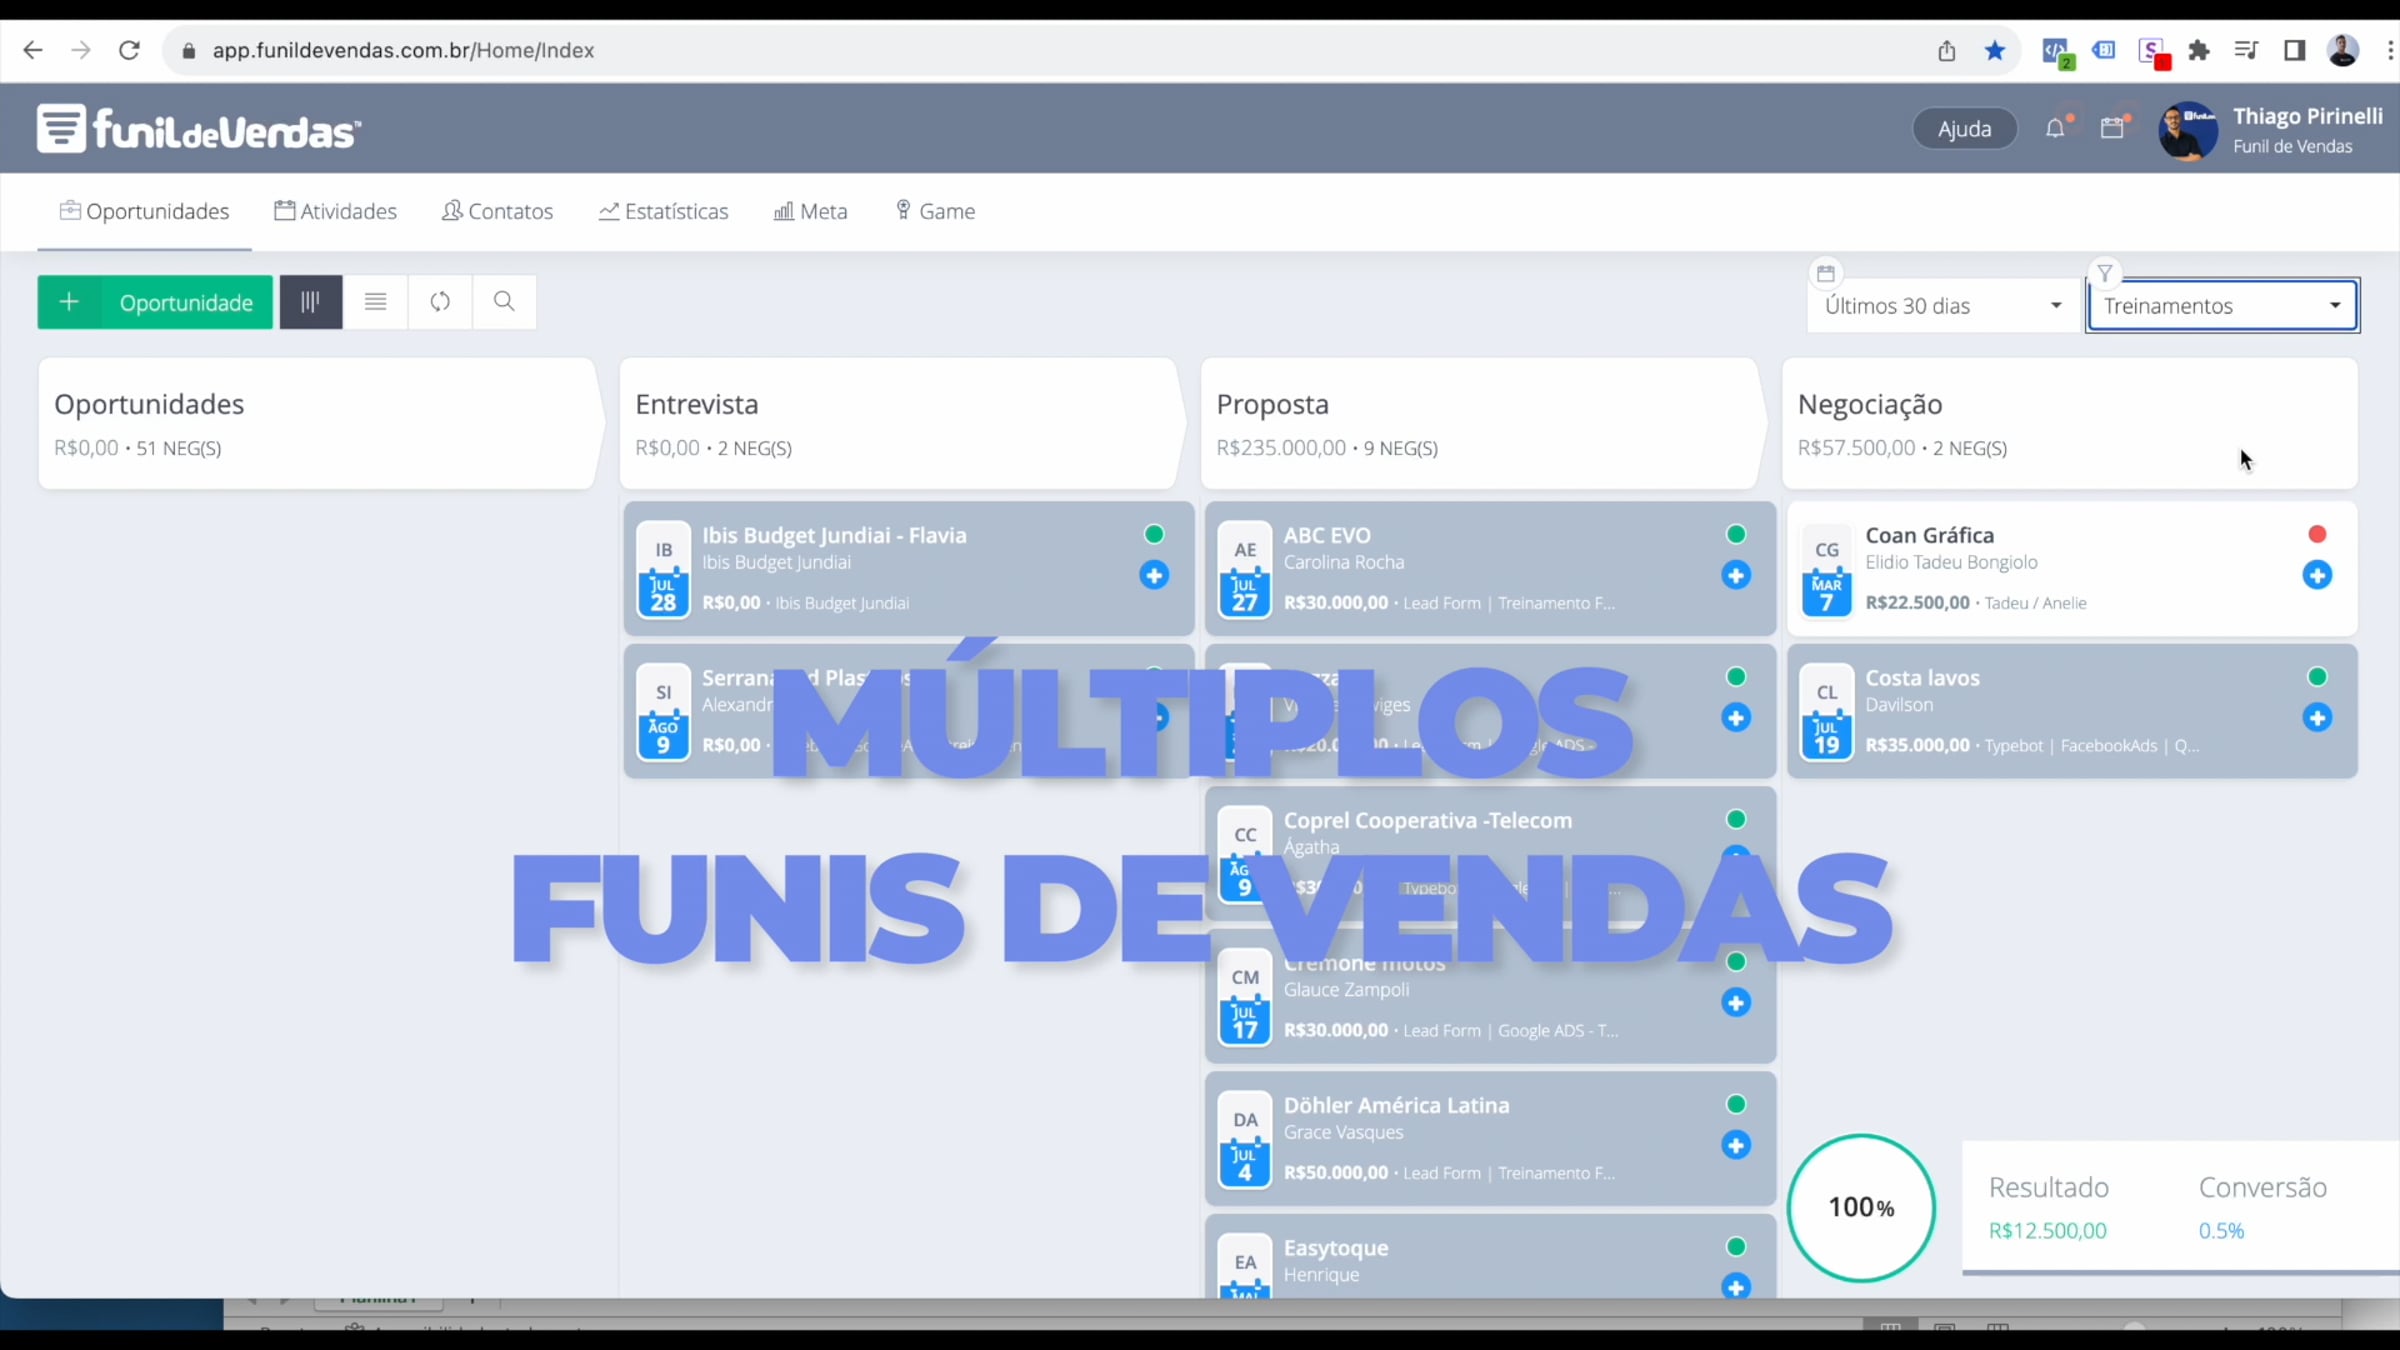The image size is (2400, 1350).
Task: Expand the Últimos 30 dias dropdown
Action: [x=1941, y=306]
